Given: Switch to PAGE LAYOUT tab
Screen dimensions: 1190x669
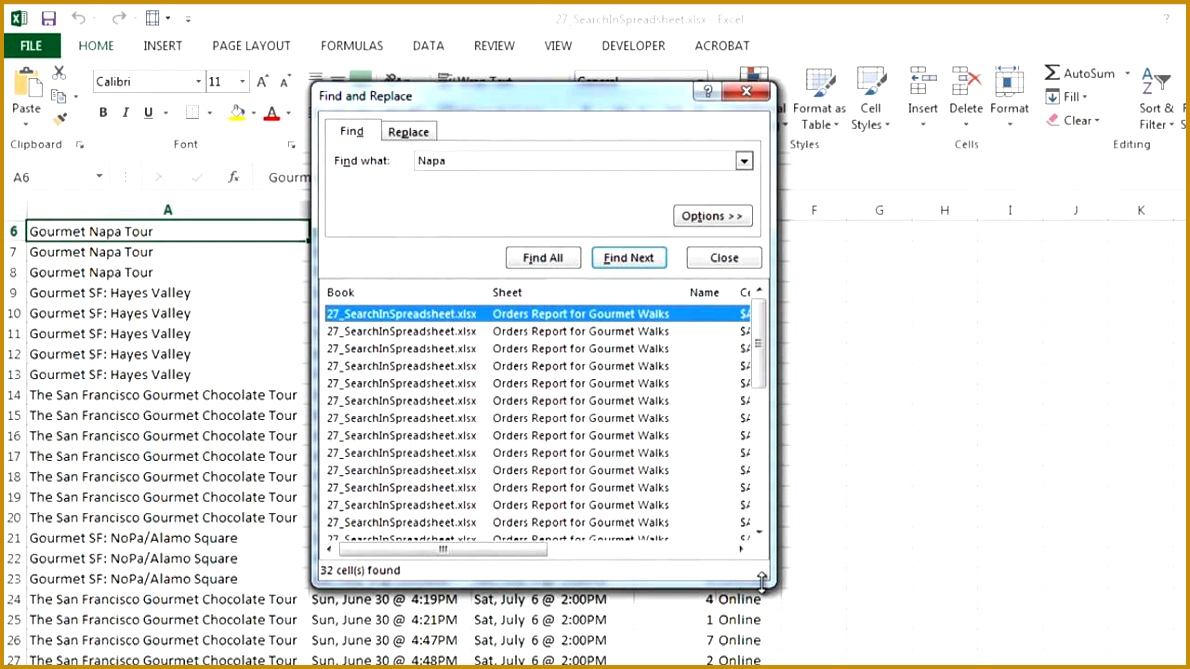Looking at the screenshot, I should (251, 46).
